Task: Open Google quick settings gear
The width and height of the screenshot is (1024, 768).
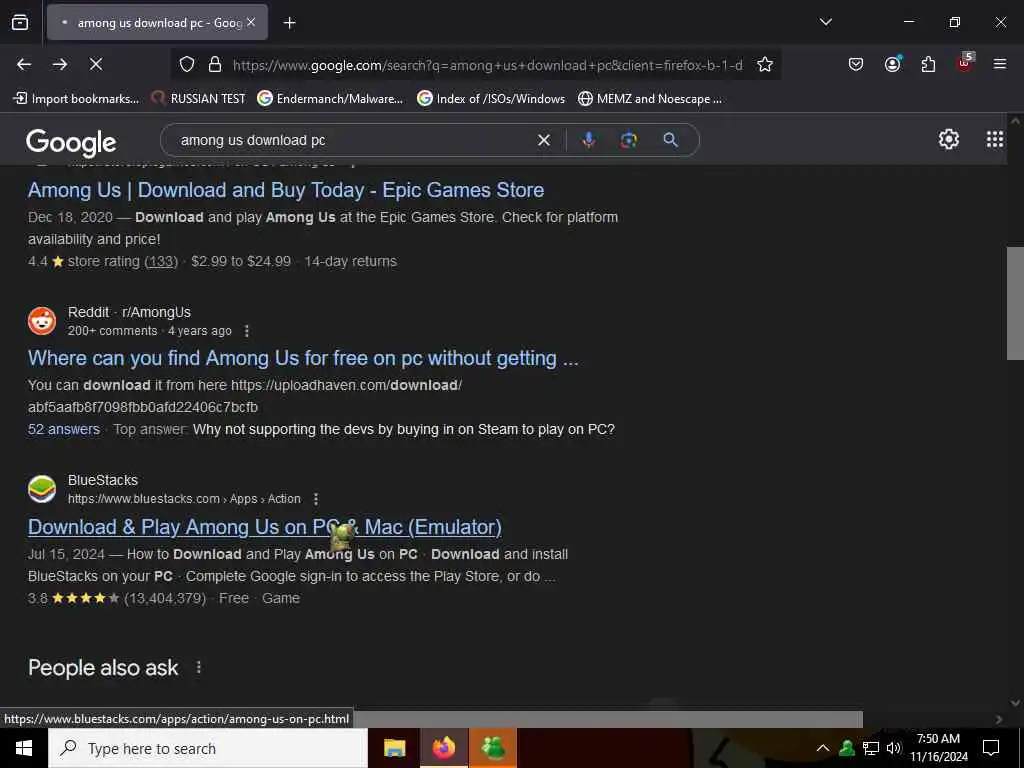Action: [948, 139]
